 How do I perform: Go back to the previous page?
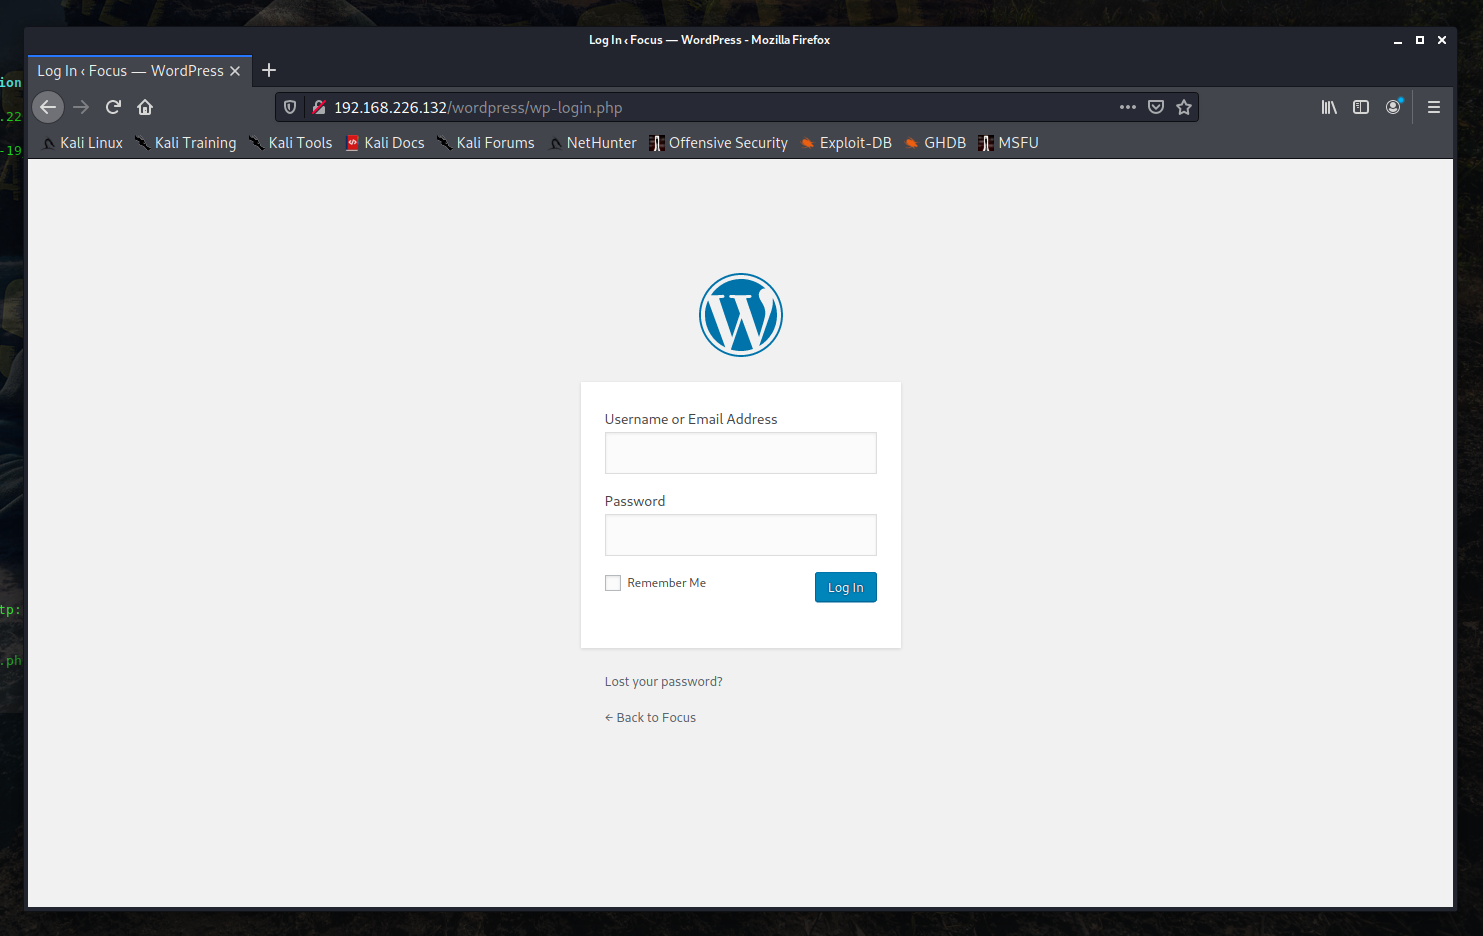(48, 107)
